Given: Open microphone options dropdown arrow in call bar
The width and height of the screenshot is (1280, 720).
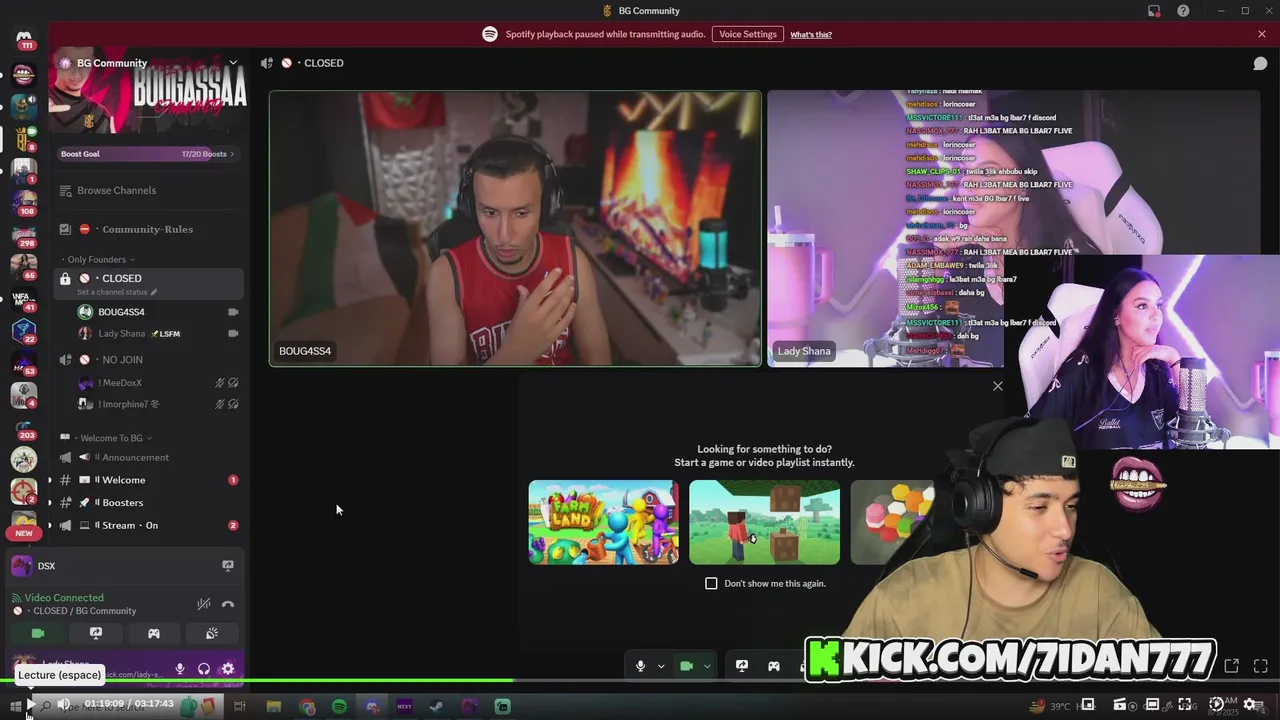Looking at the screenshot, I should 661,666.
